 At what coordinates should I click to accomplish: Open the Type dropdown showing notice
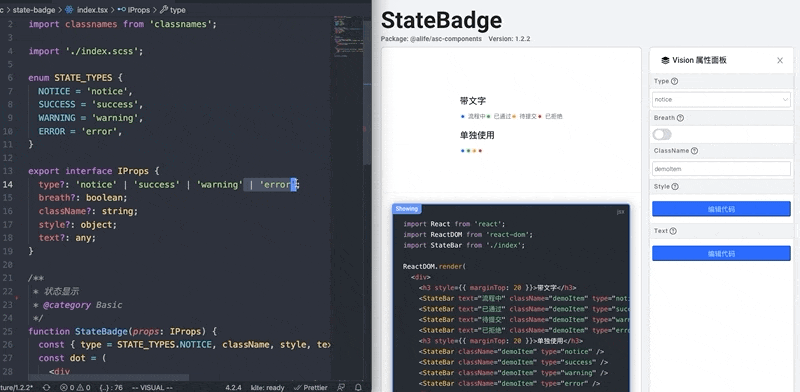tap(721, 100)
